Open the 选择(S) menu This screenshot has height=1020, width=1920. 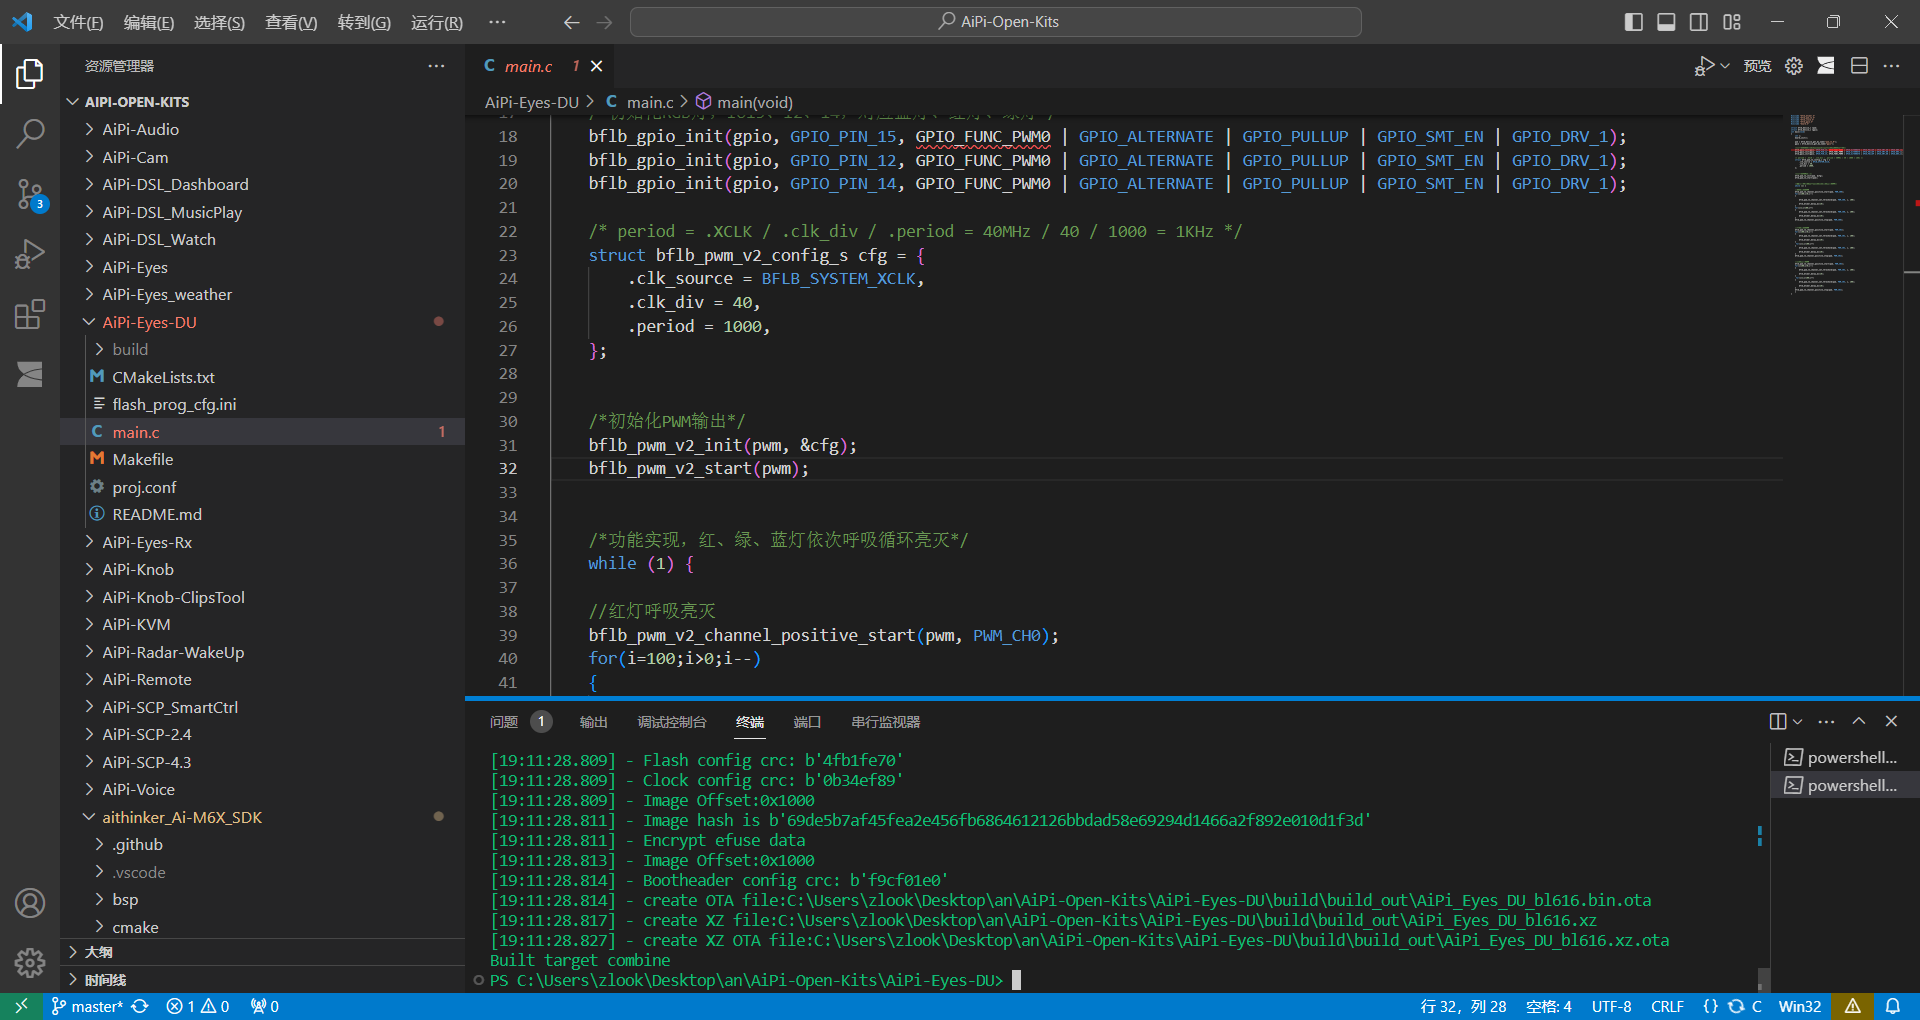point(219,22)
